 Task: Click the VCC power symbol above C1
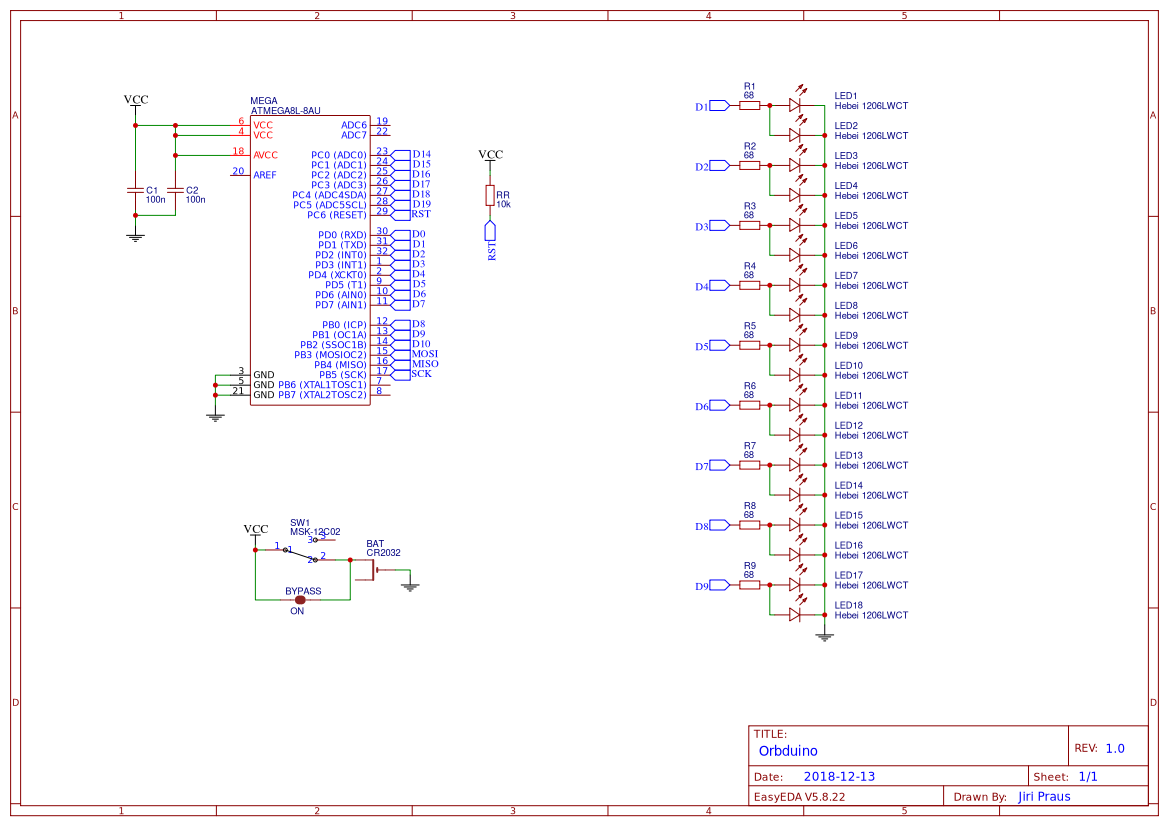(x=134, y=100)
